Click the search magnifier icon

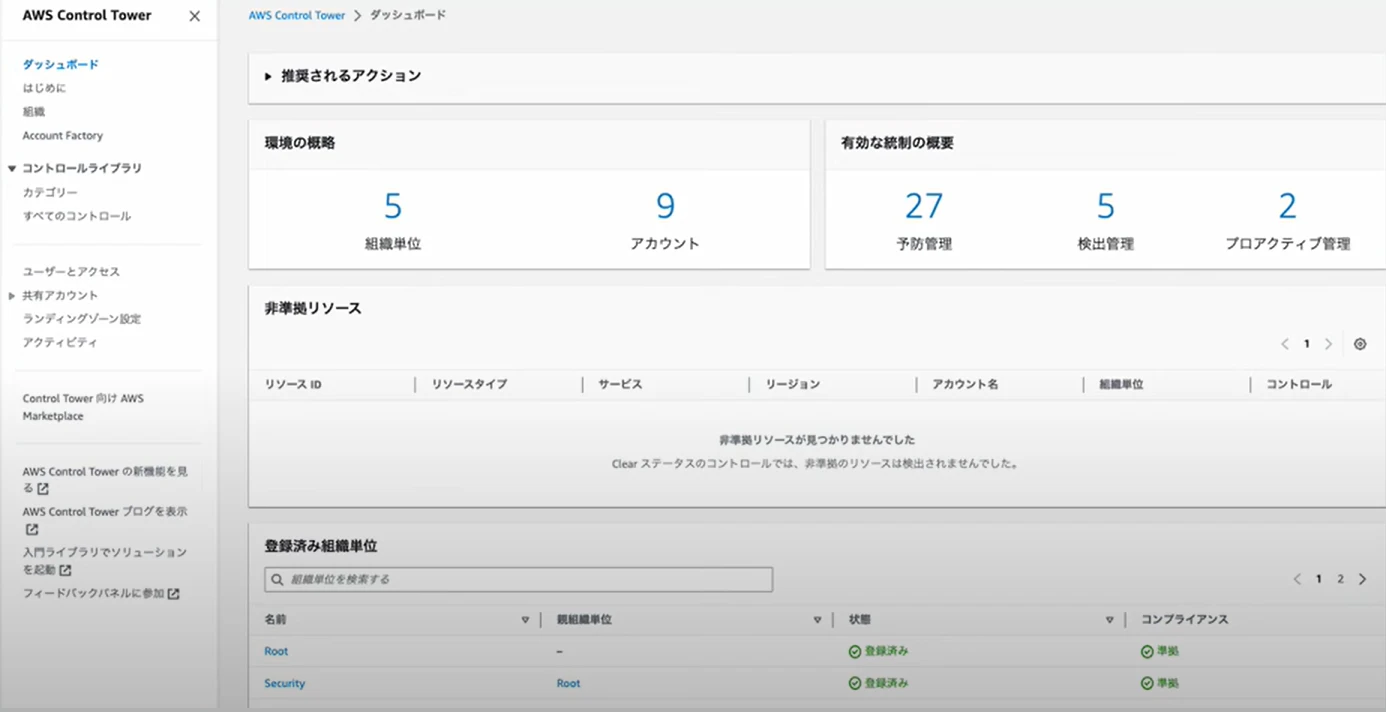[x=278, y=579]
